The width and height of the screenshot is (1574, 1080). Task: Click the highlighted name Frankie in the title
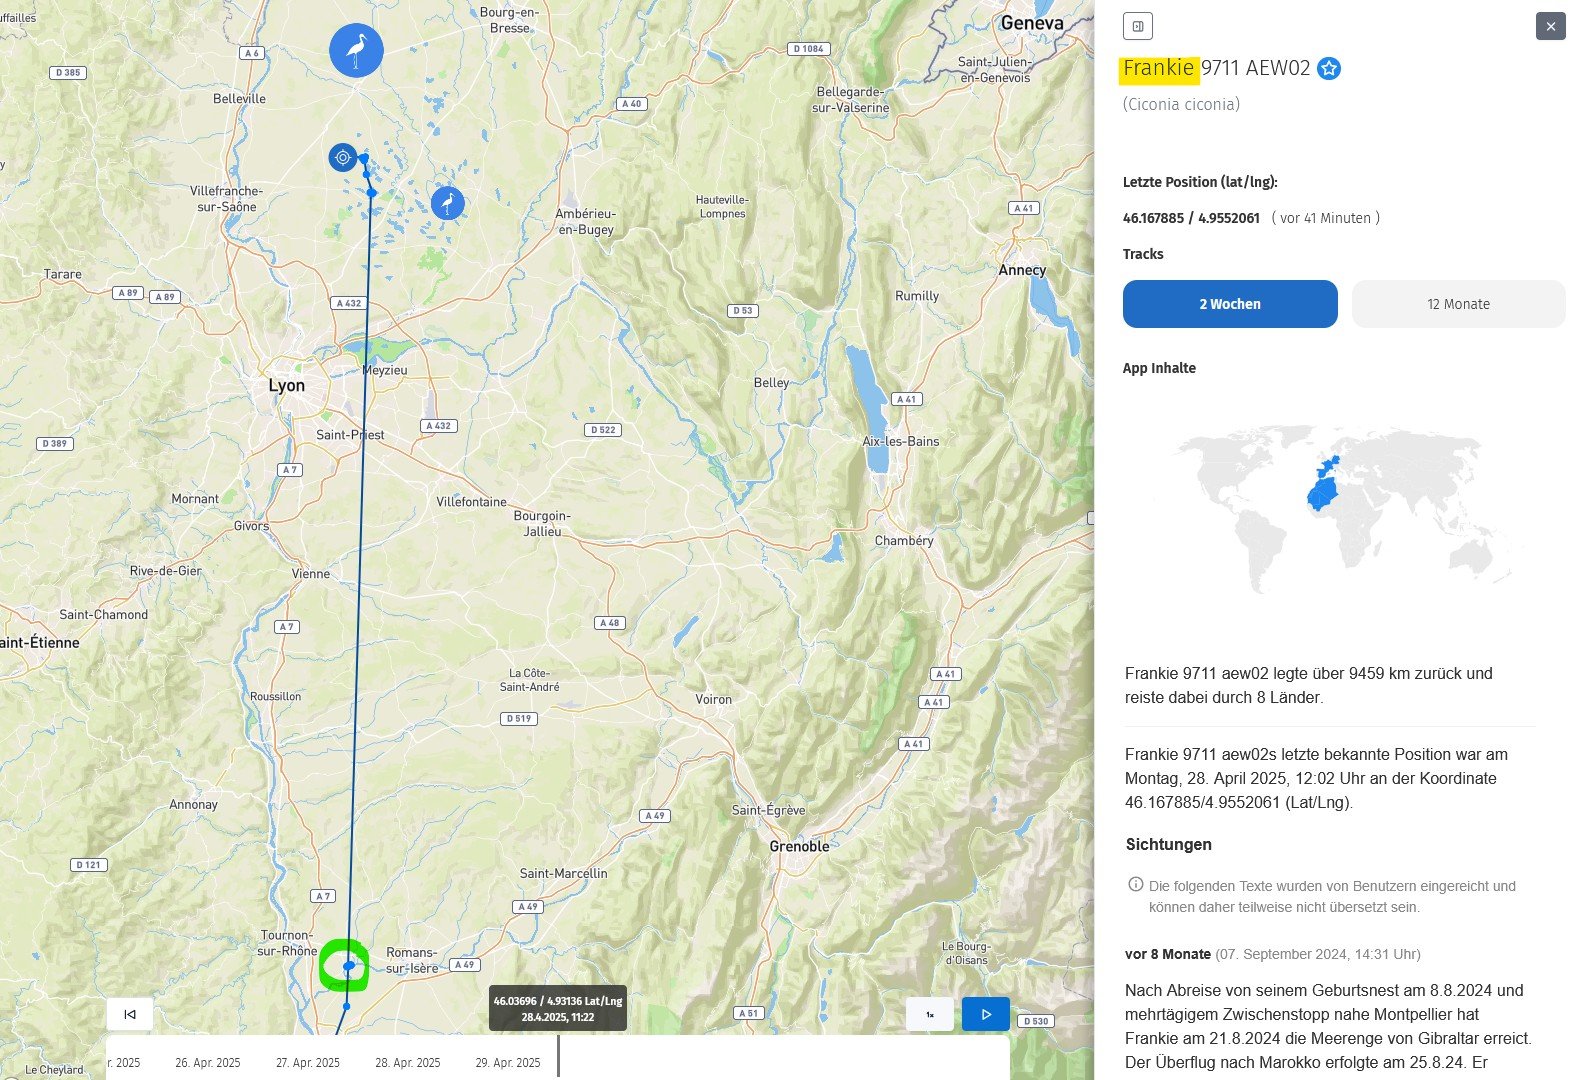(1158, 68)
